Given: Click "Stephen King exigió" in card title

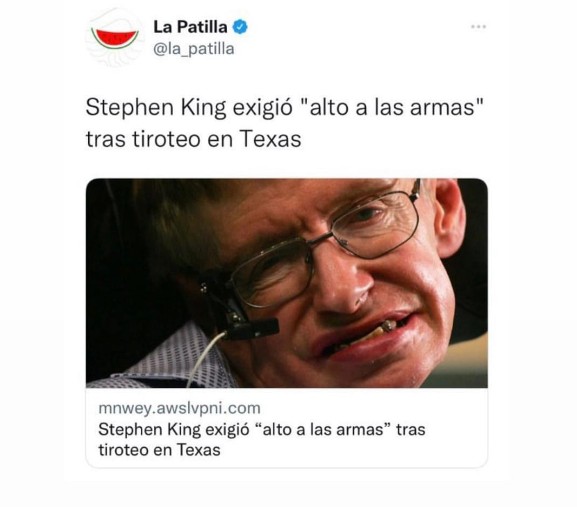Looking at the screenshot, I should click(174, 429).
